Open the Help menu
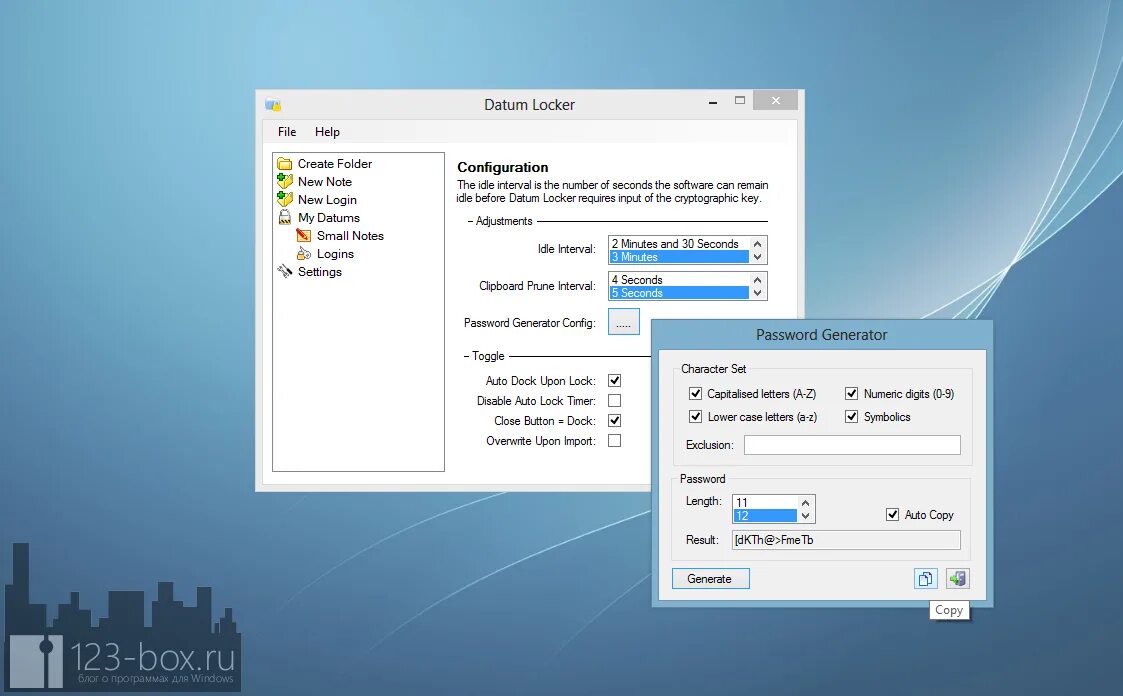1123x696 pixels. point(327,132)
